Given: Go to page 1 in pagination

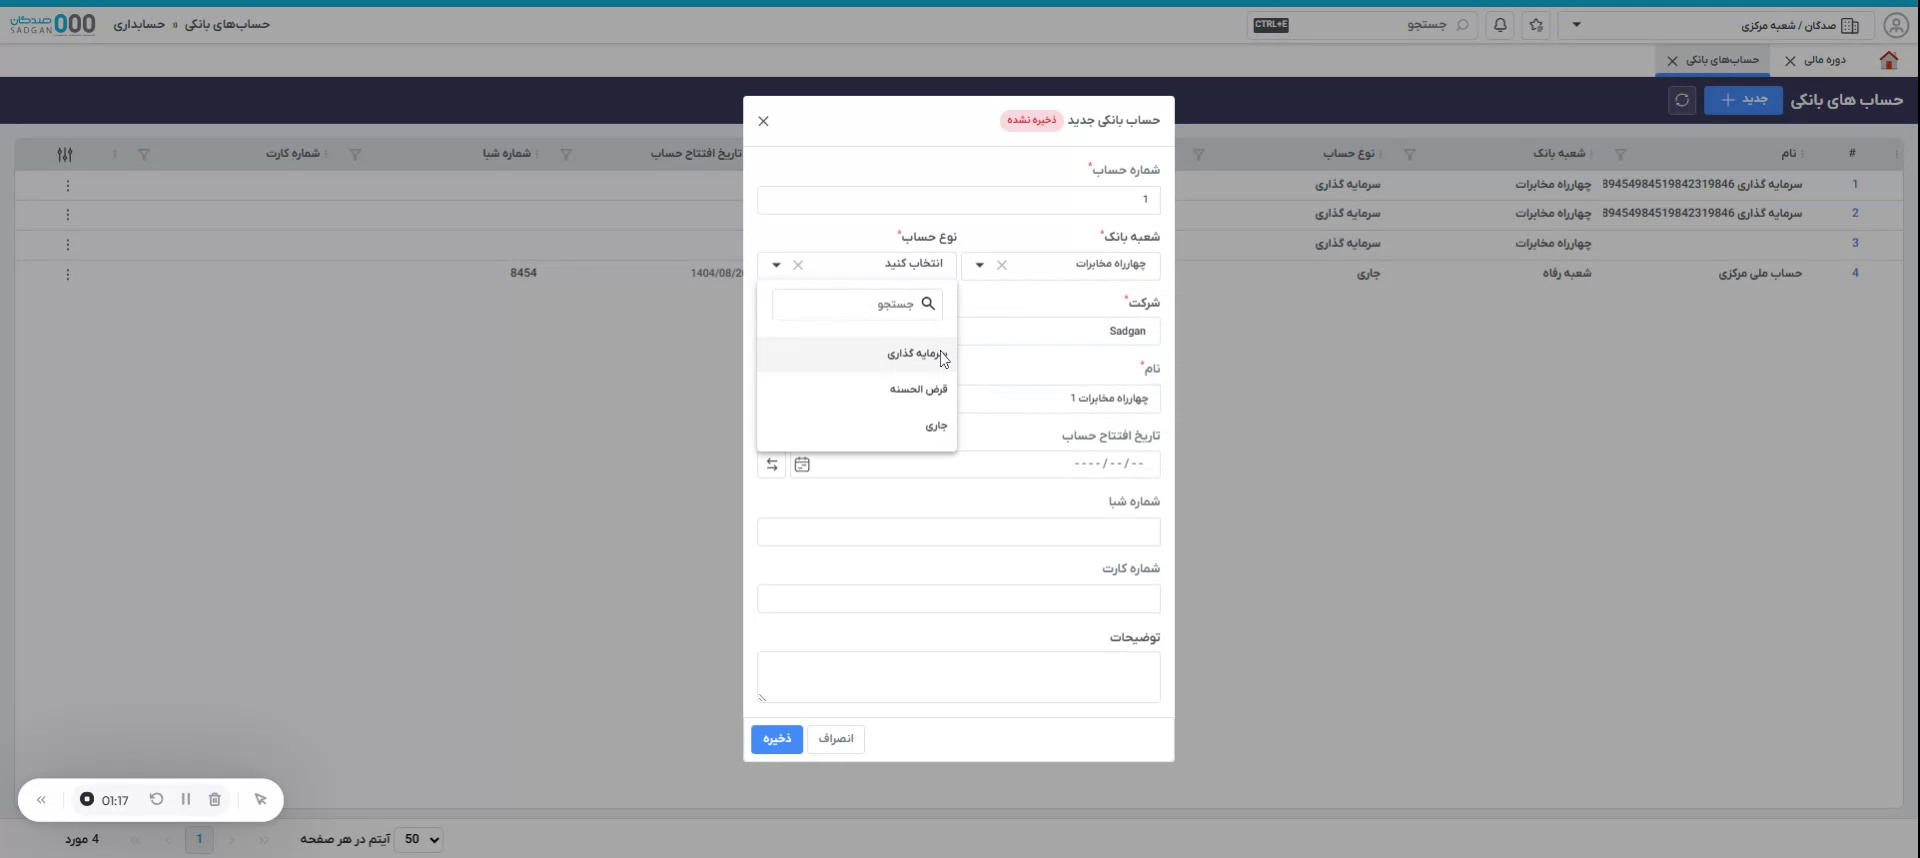Looking at the screenshot, I should click(199, 839).
